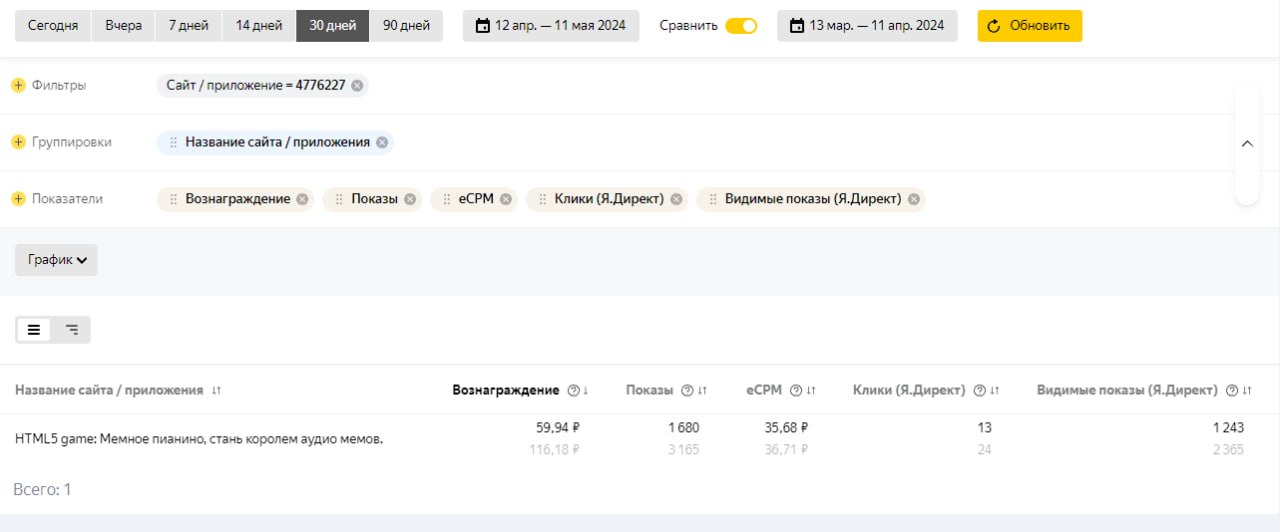Select the Сегодня period
The height and width of the screenshot is (532, 1280).
coord(53,26)
